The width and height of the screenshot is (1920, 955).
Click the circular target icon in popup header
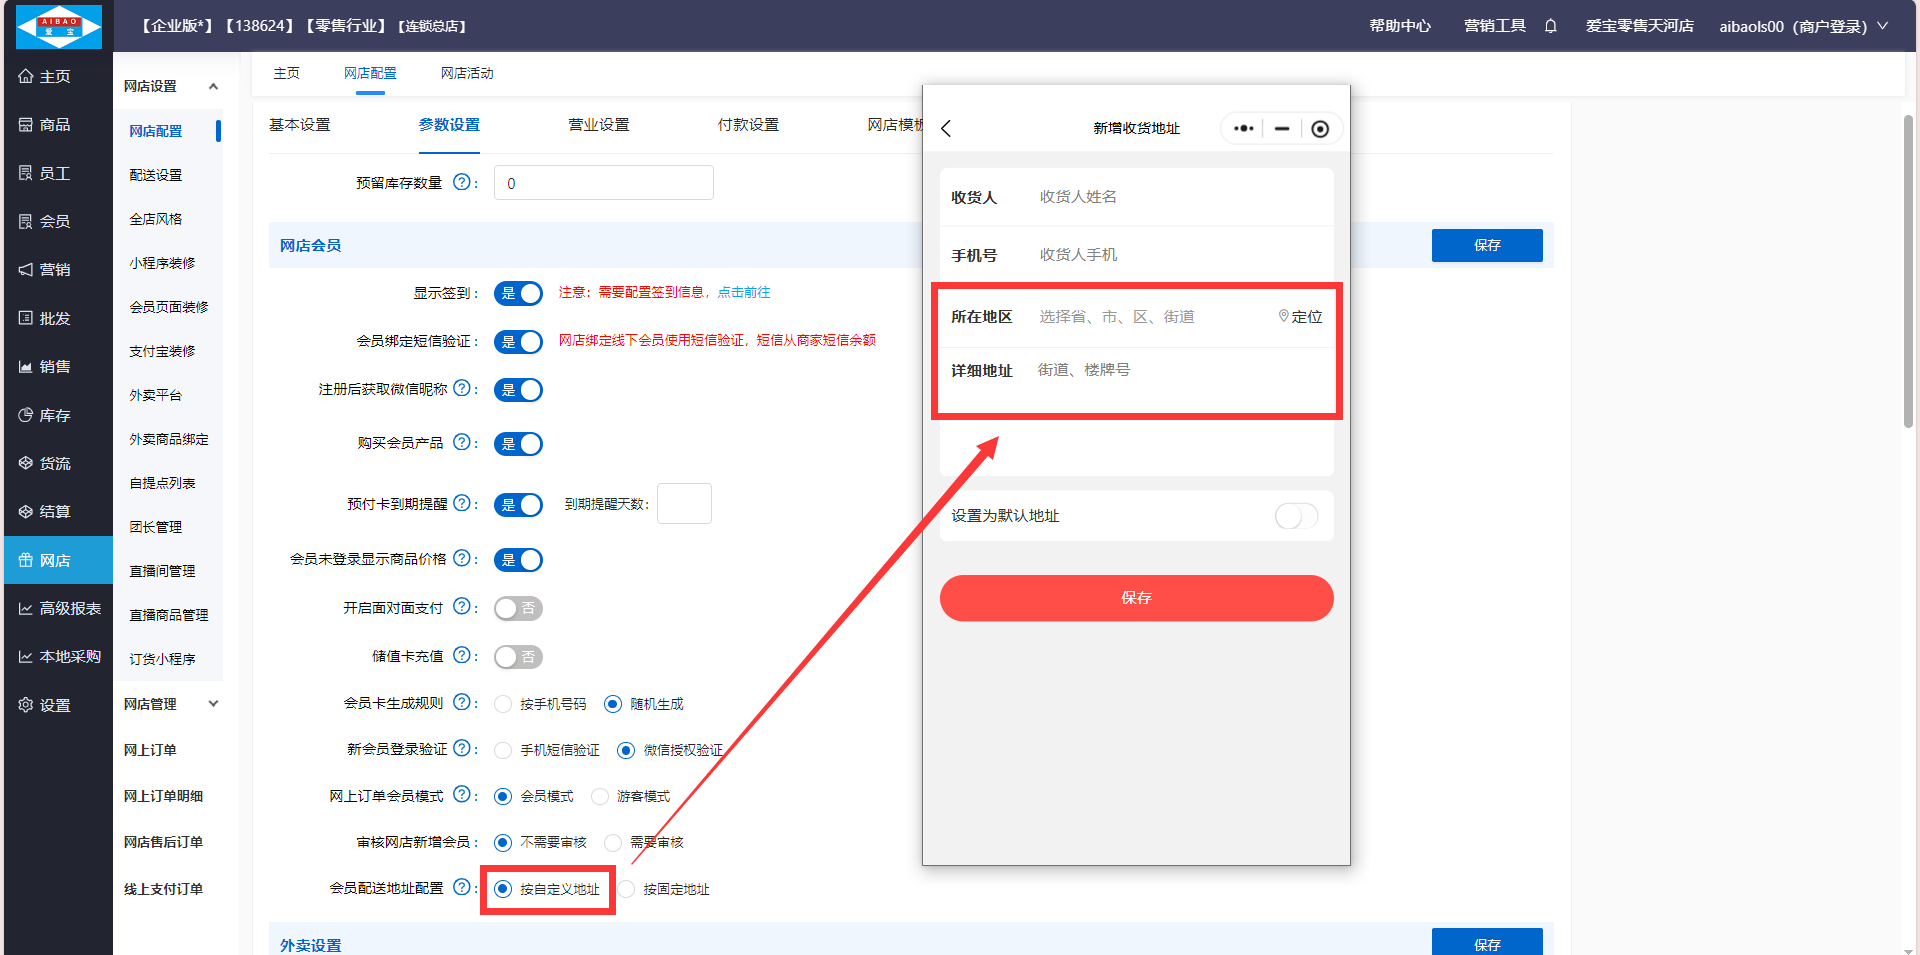tap(1320, 128)
